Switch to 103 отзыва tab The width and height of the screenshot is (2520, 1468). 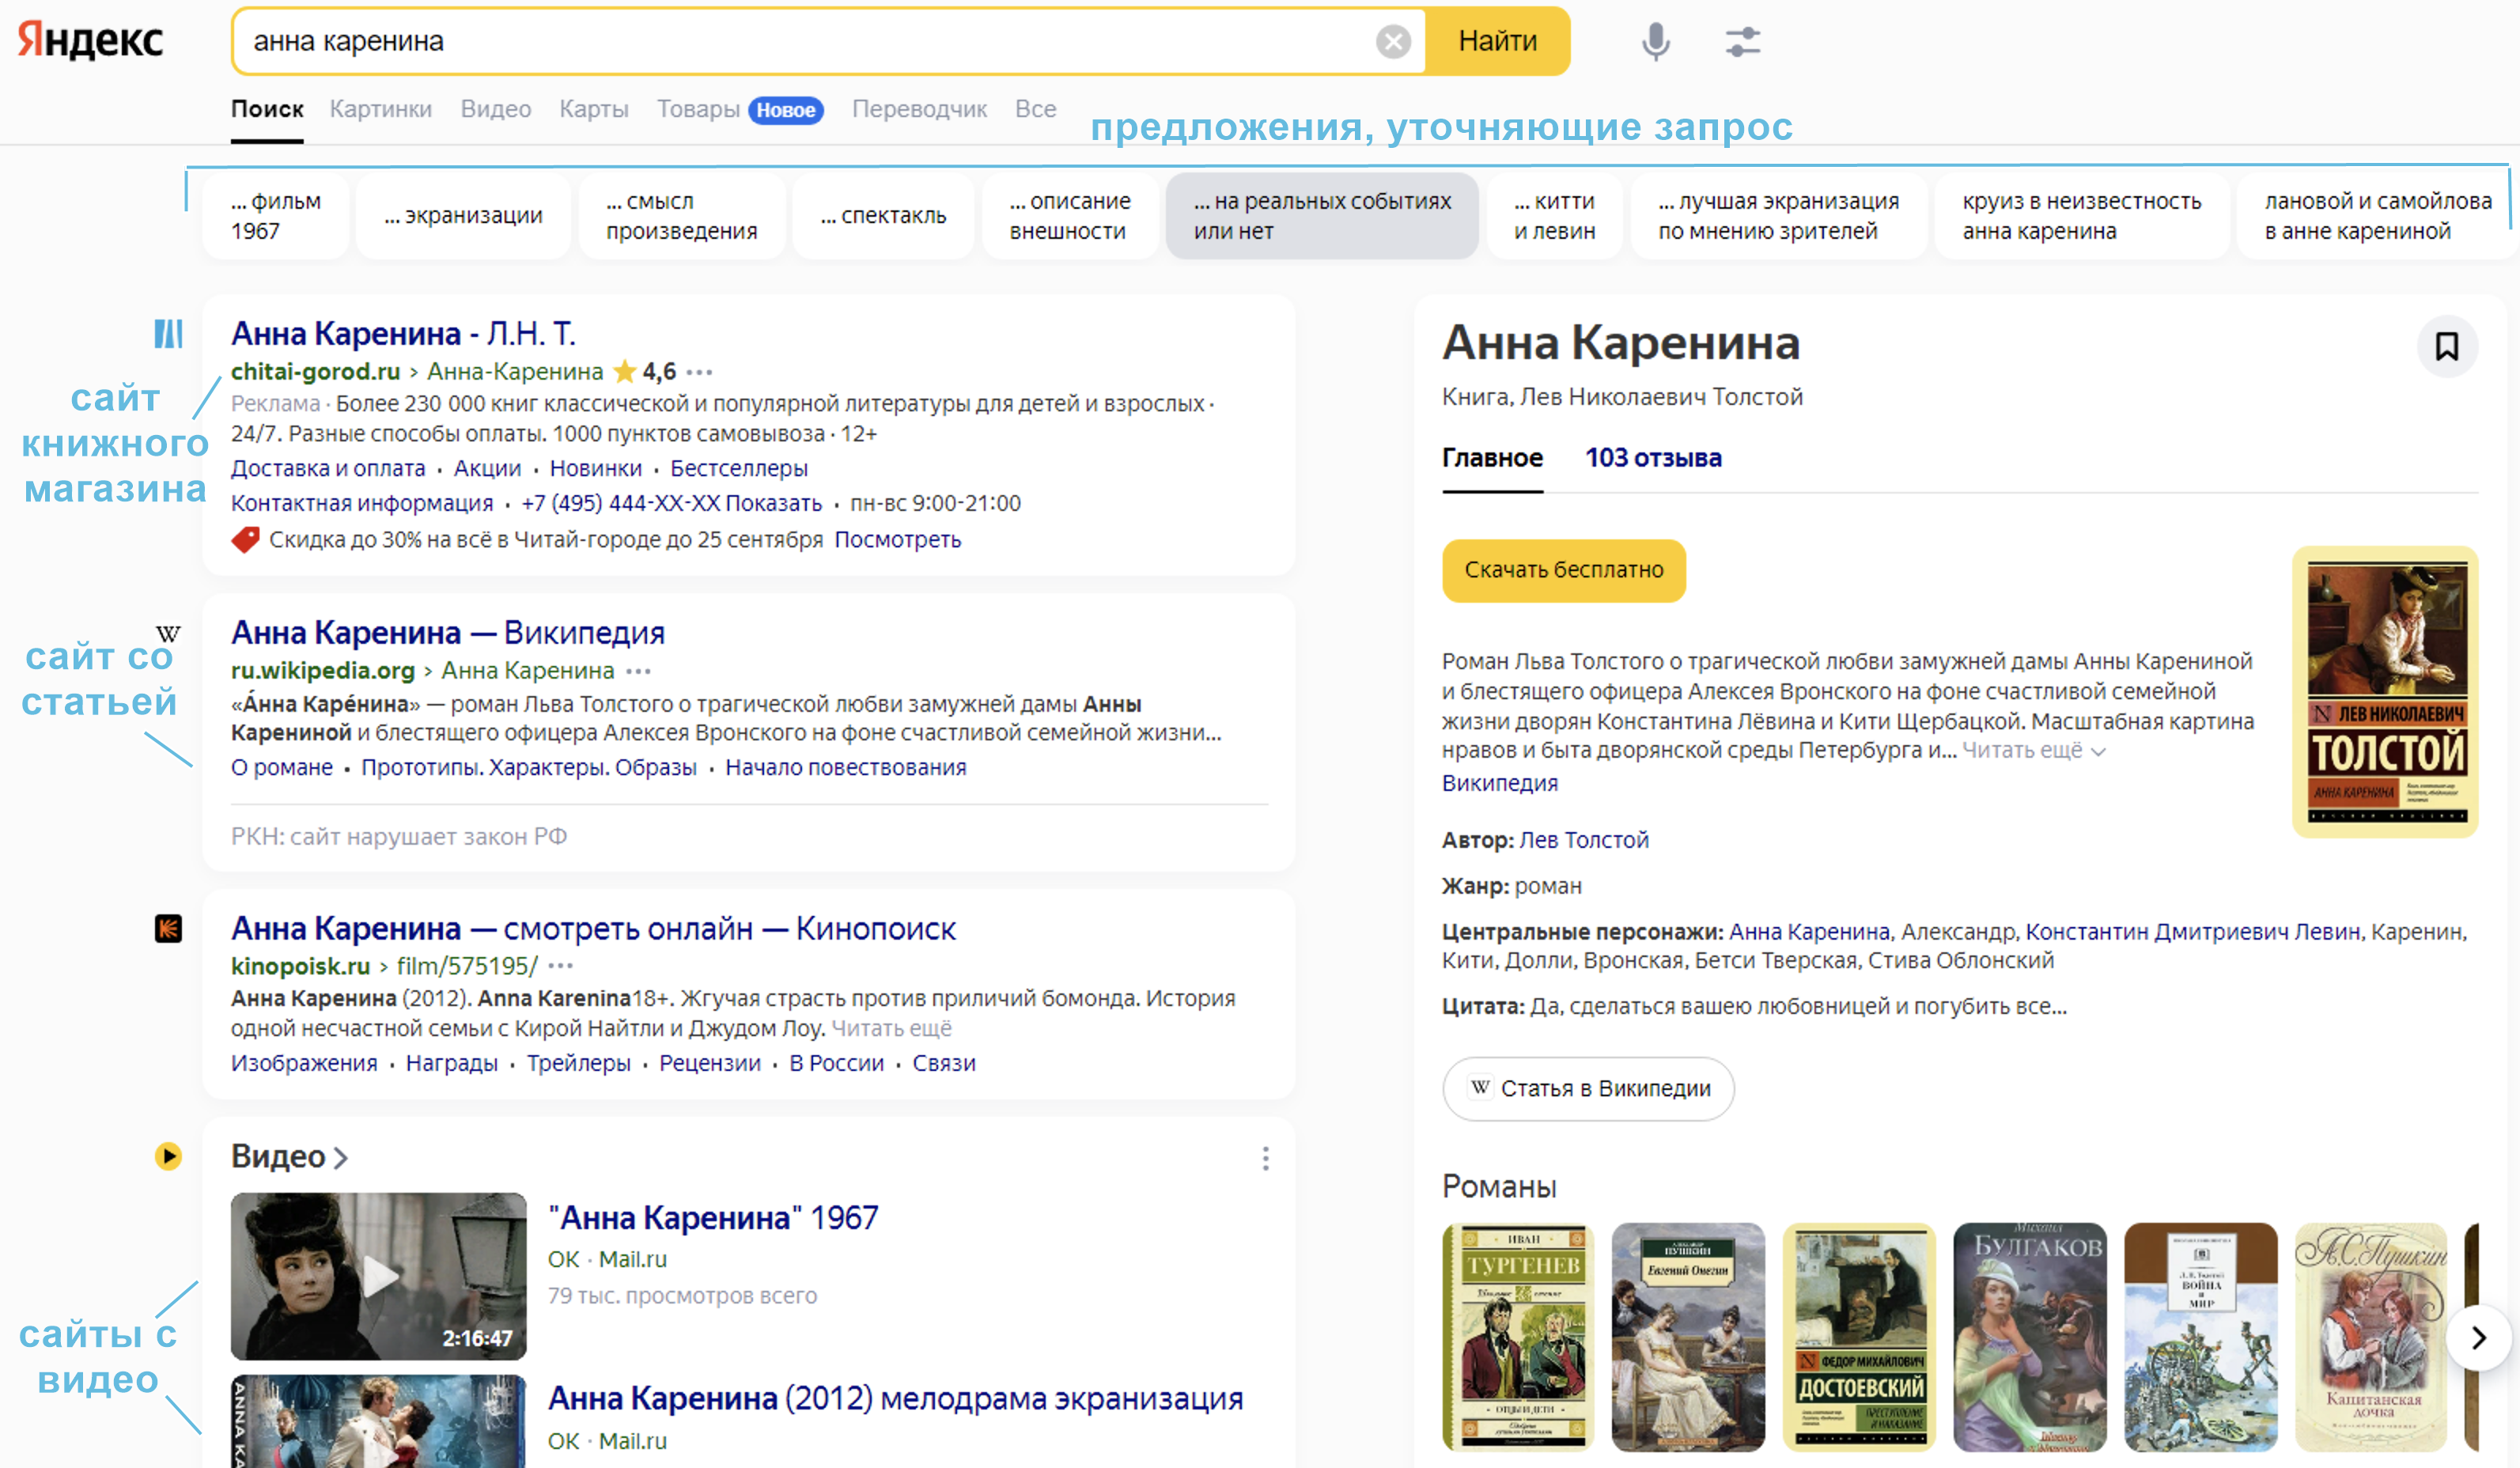point(1653,458)
